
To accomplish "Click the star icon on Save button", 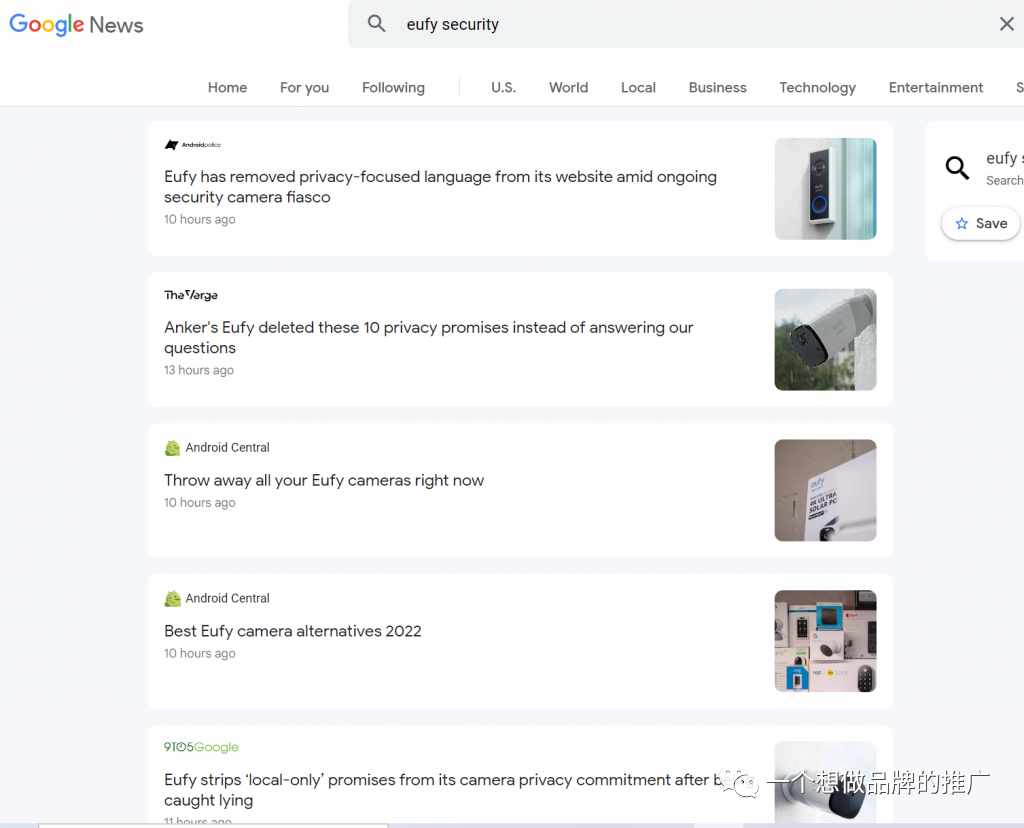I will click(x=961, y=223).
